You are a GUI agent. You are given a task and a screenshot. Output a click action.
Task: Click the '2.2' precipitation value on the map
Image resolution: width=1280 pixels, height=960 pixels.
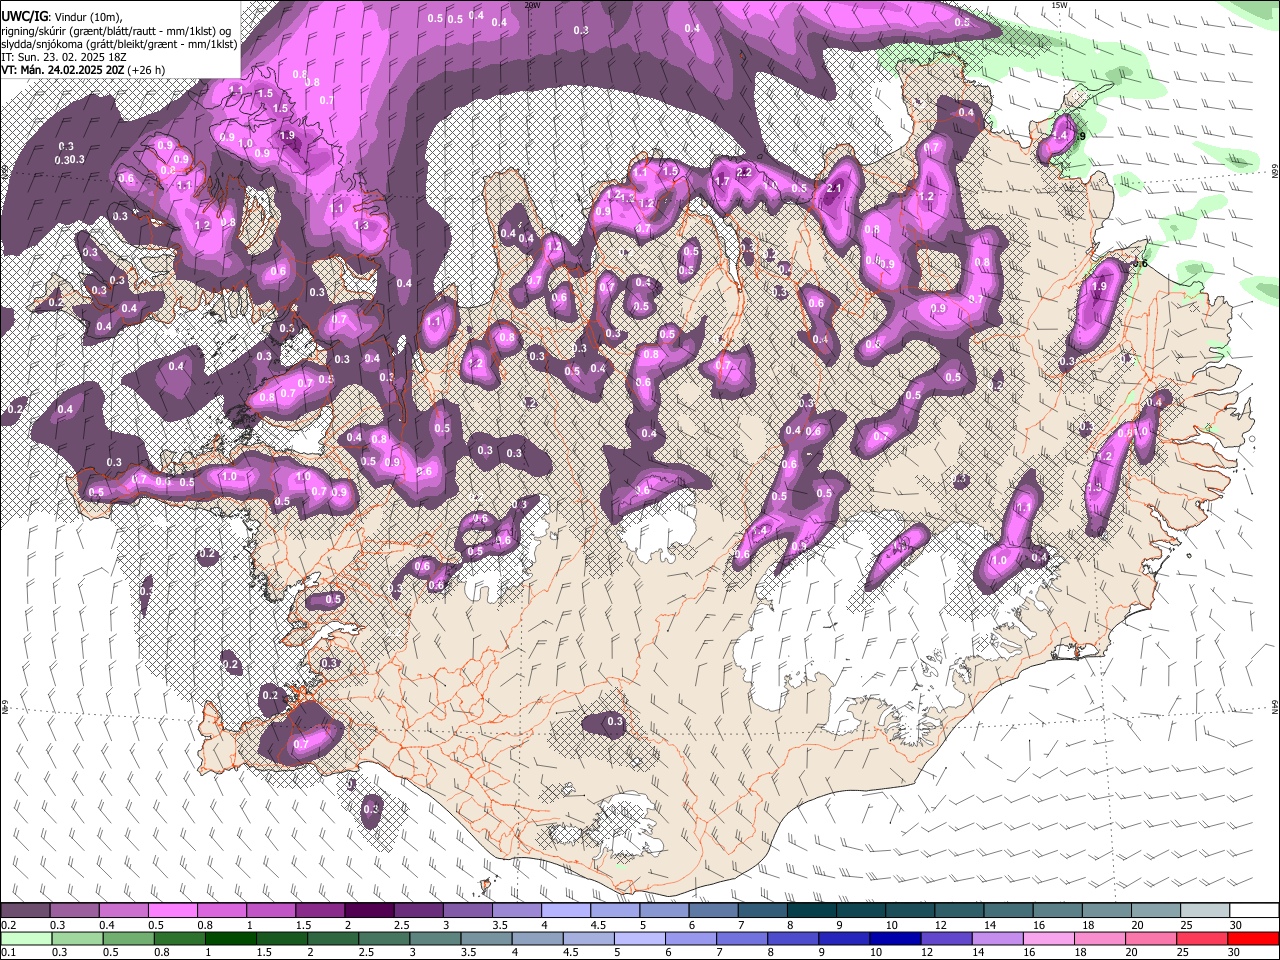744,172
